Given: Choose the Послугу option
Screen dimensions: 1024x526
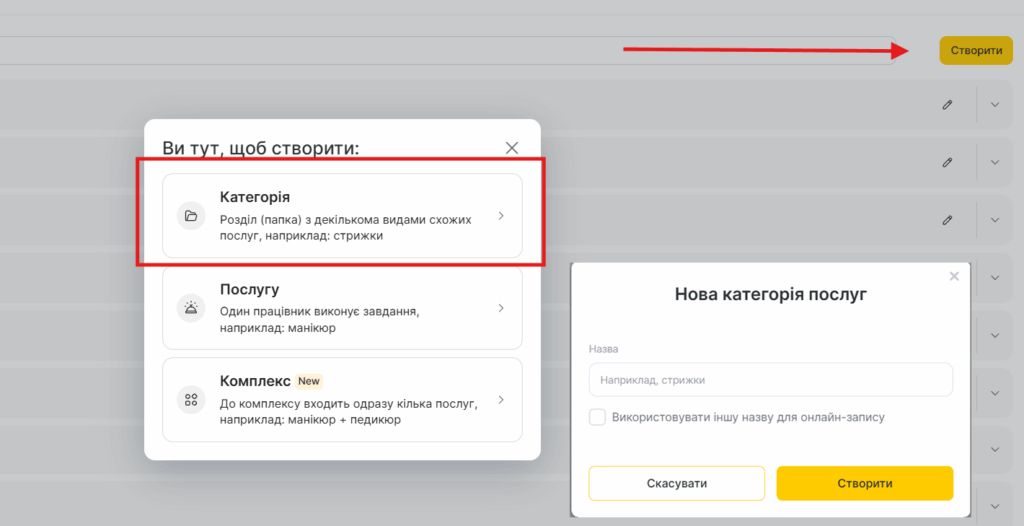Looking at the screenshot, I should click(x=342, y=308).
